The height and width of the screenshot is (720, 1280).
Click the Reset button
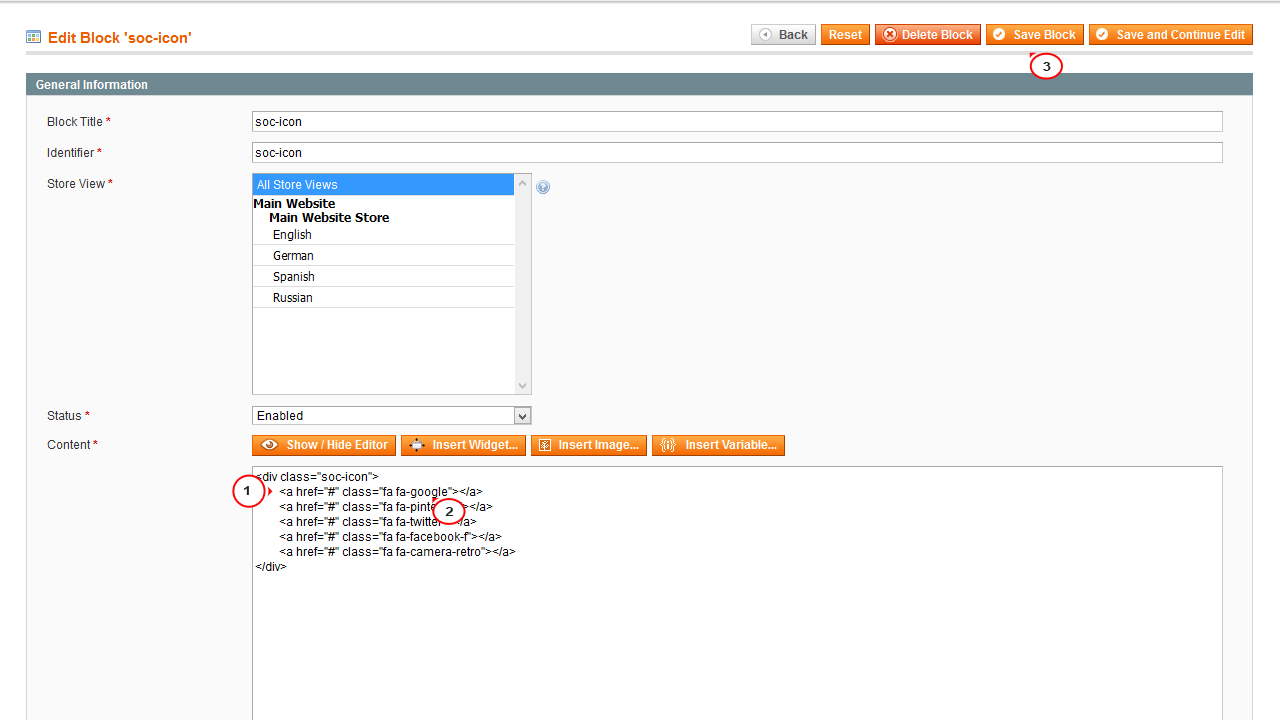click(x=844, y=33)
